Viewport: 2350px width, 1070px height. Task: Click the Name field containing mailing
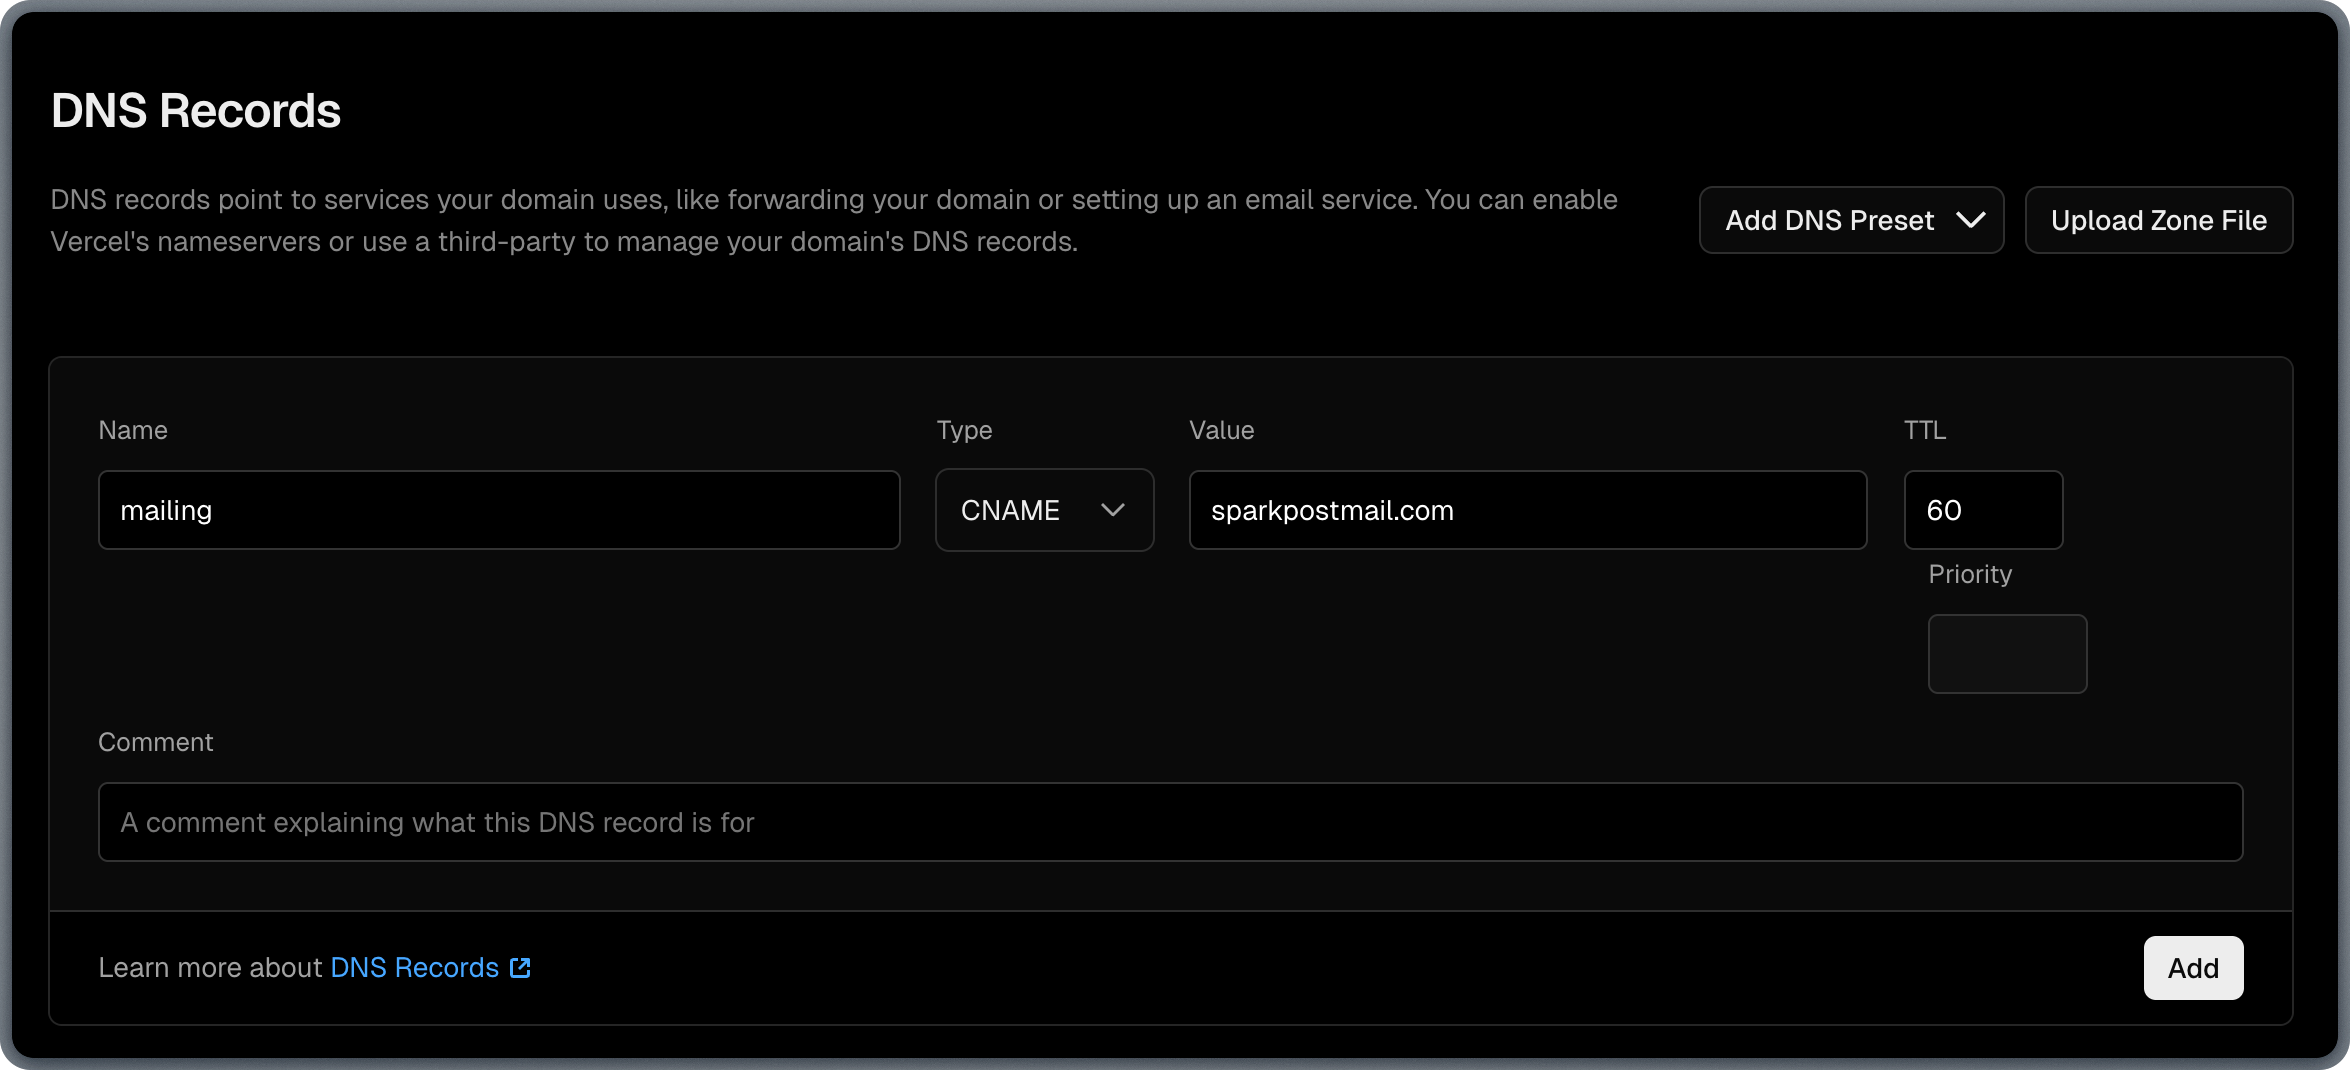coord(498,510)
